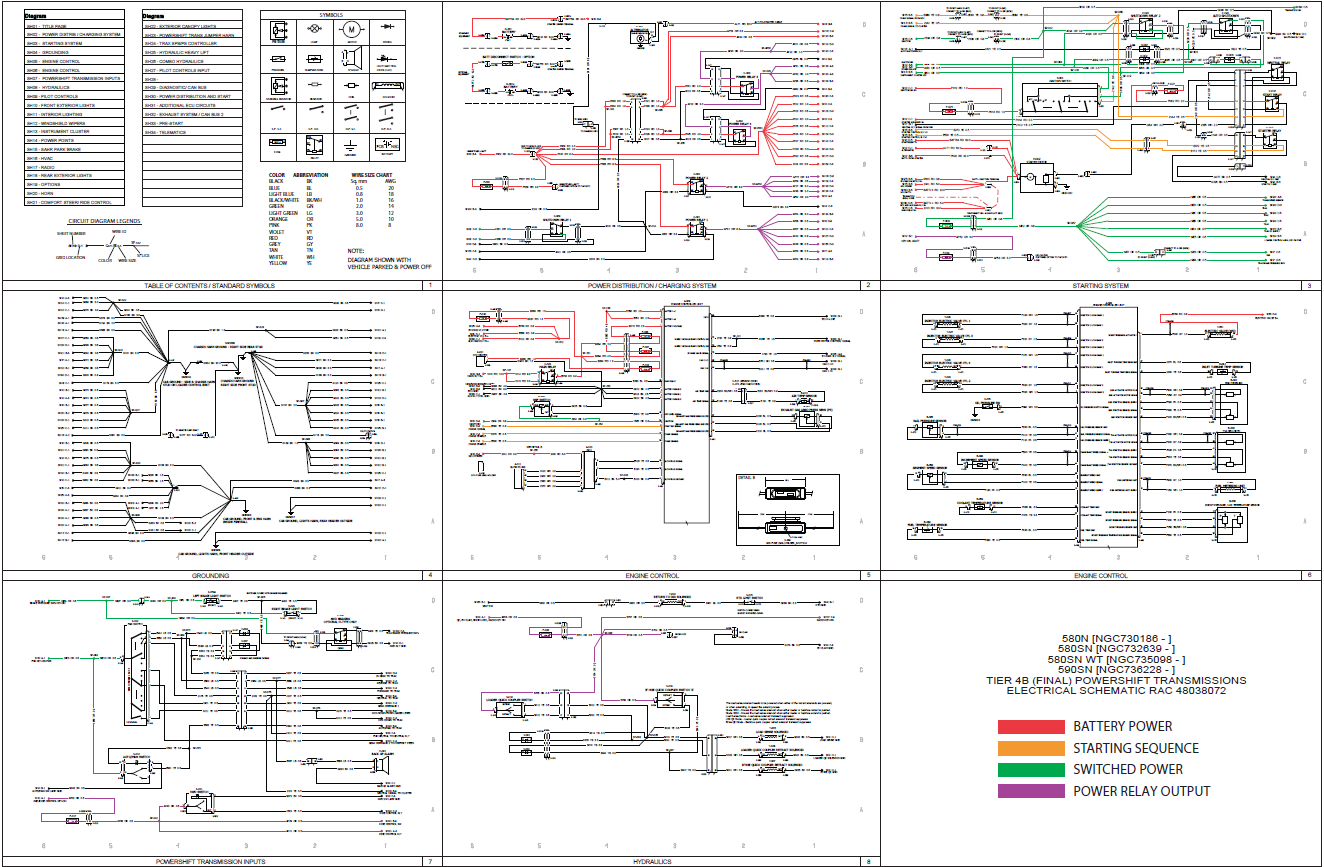Click the red Battery Power color swatch

pos(1031,726)
